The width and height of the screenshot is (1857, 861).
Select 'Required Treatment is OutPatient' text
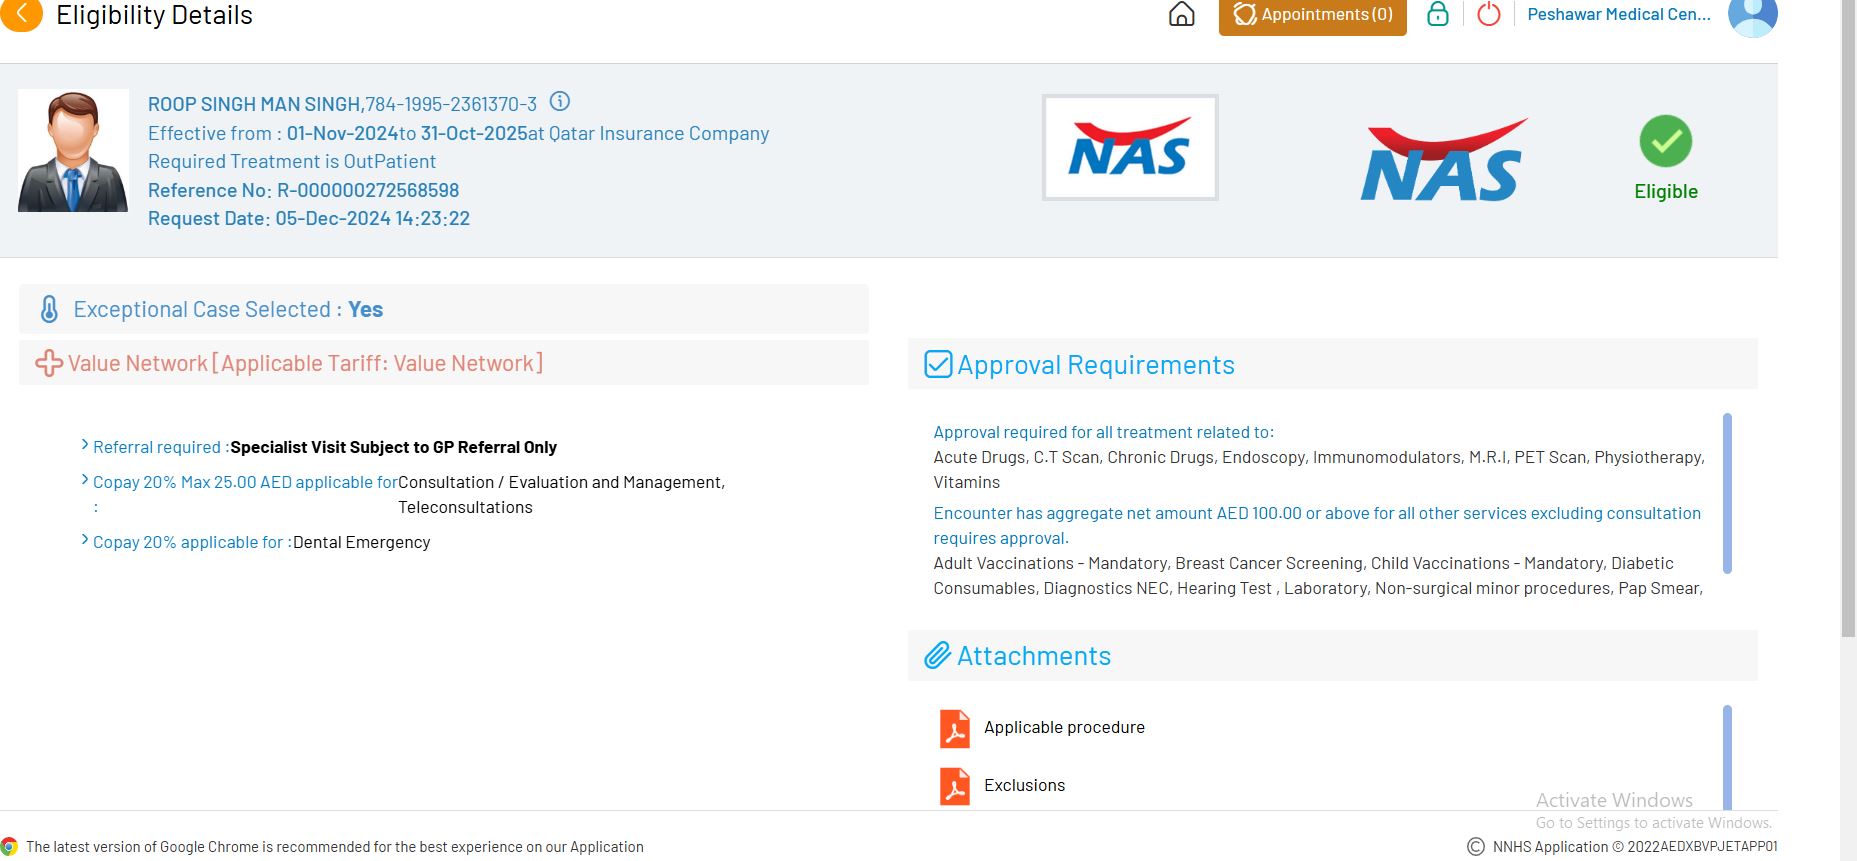292,161
